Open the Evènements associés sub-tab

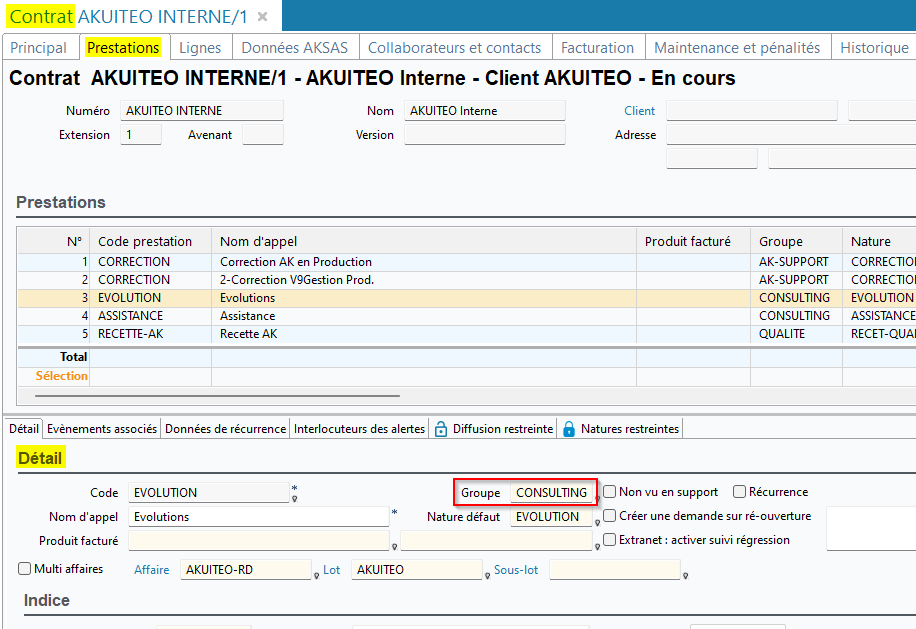[x=103, y=429]
